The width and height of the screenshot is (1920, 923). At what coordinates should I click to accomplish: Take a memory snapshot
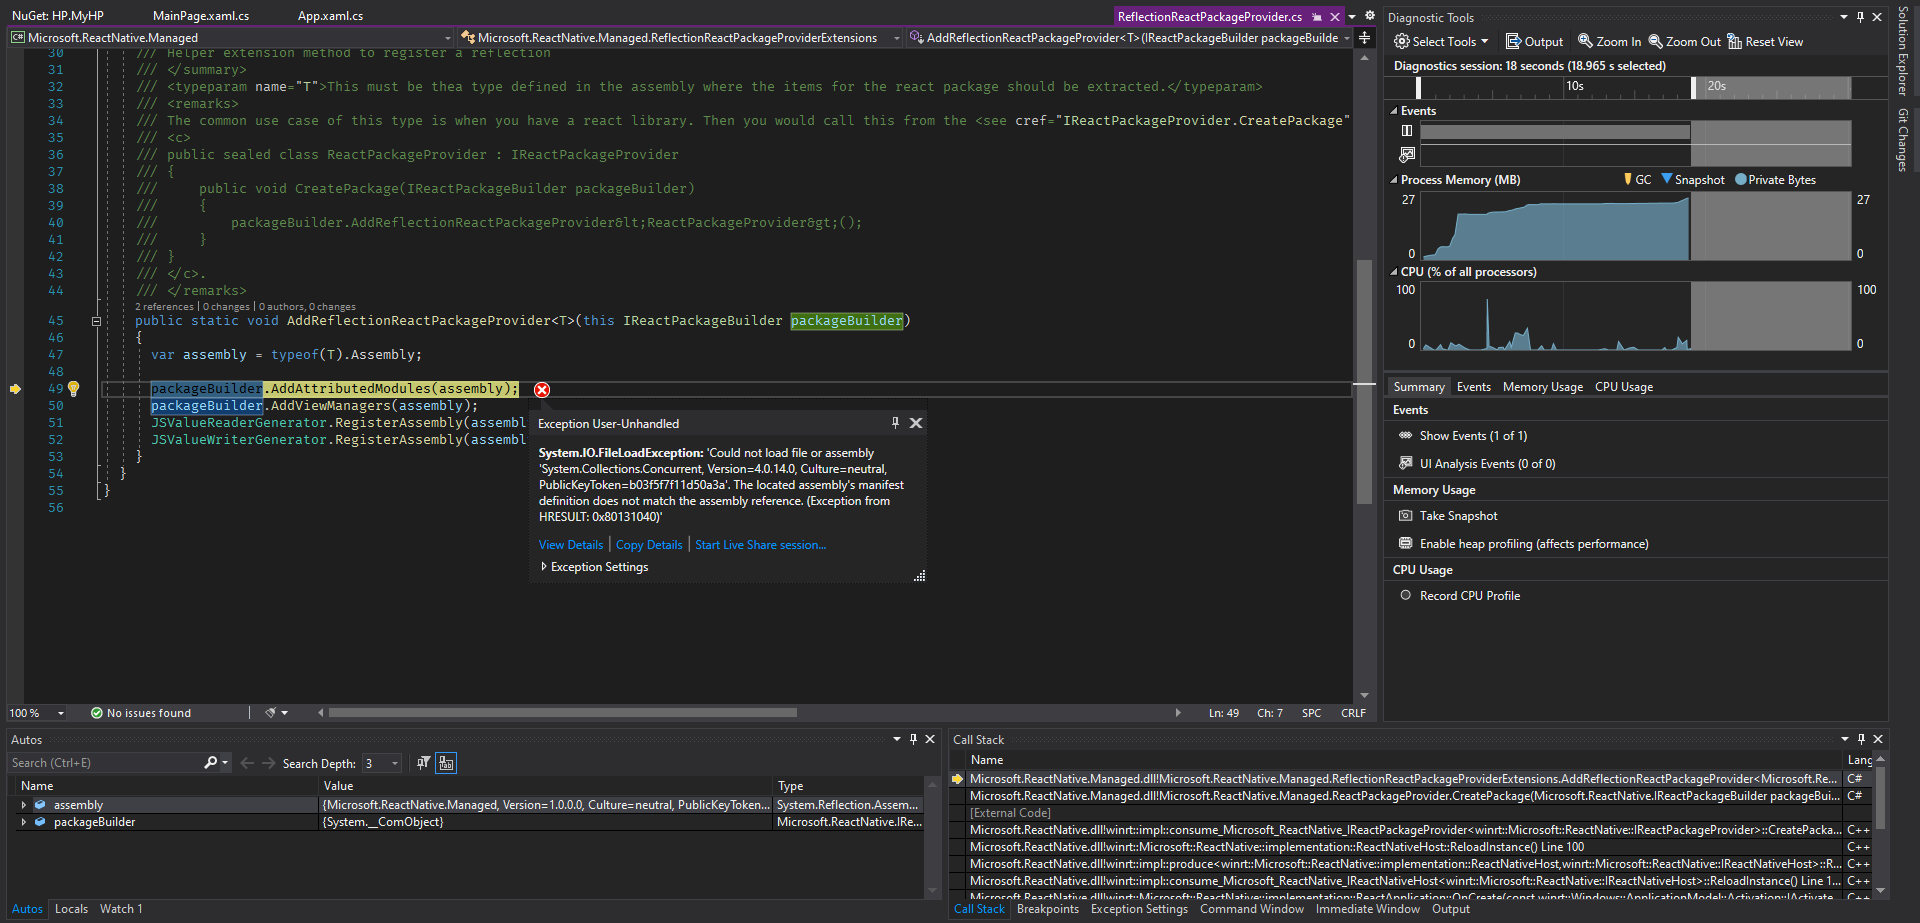[1458, 515]
